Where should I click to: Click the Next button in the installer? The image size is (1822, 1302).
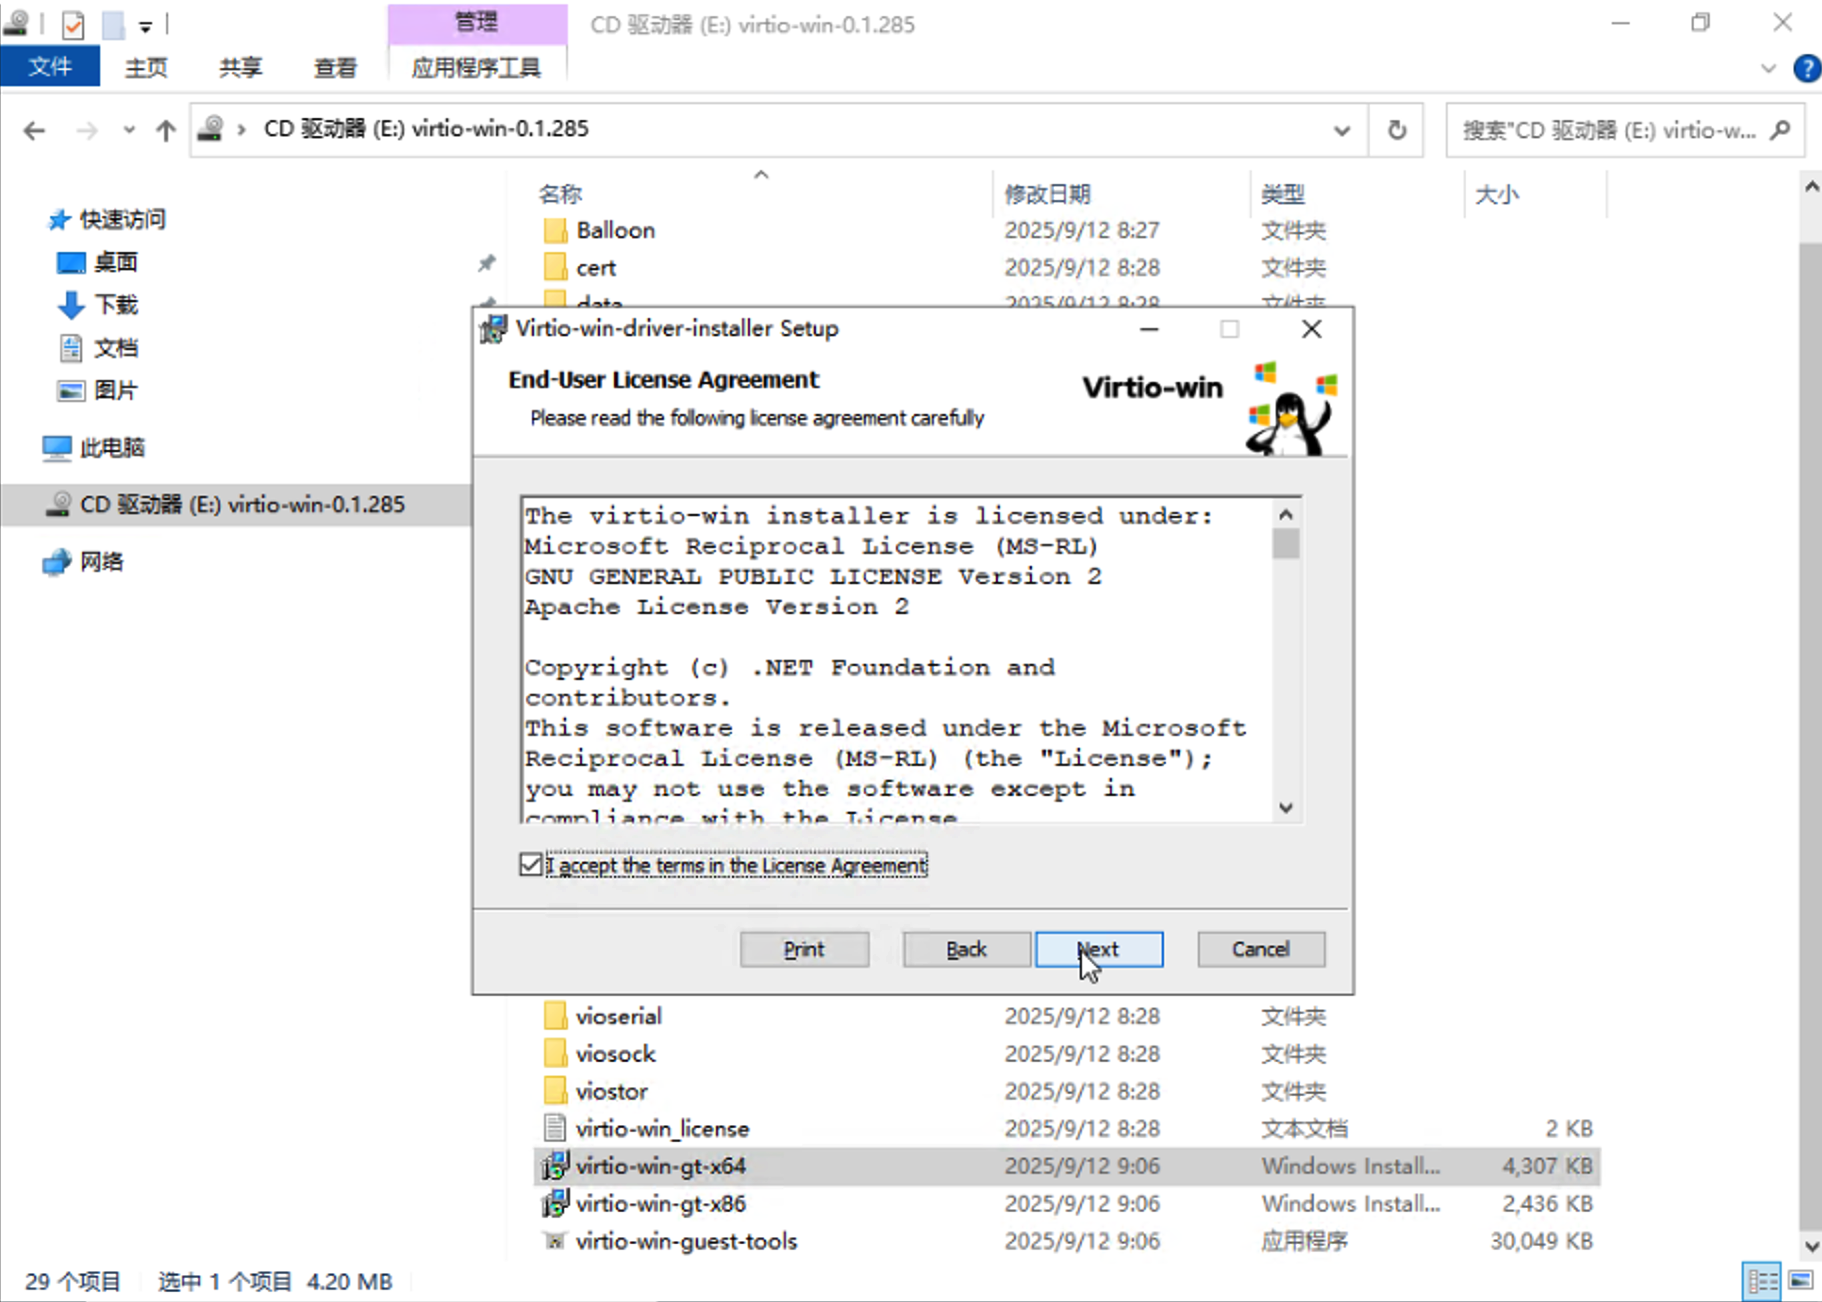point(1098,949)
